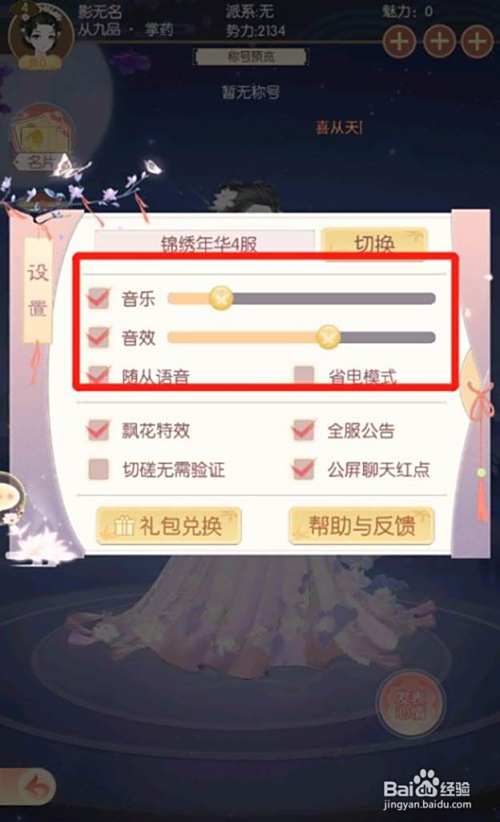
Task: Uncheck 全服公告 announcement option
Action: pyautogui.click(x=304, y=430)
